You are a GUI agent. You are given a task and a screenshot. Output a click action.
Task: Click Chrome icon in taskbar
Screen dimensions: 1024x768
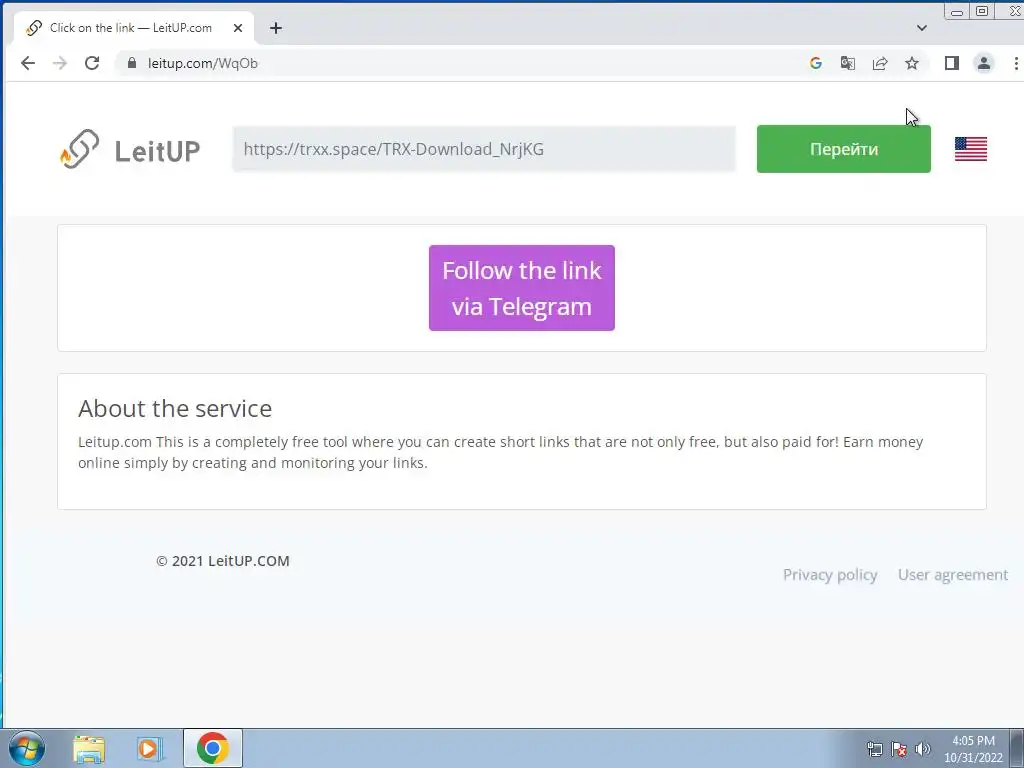tap(212, 748)
